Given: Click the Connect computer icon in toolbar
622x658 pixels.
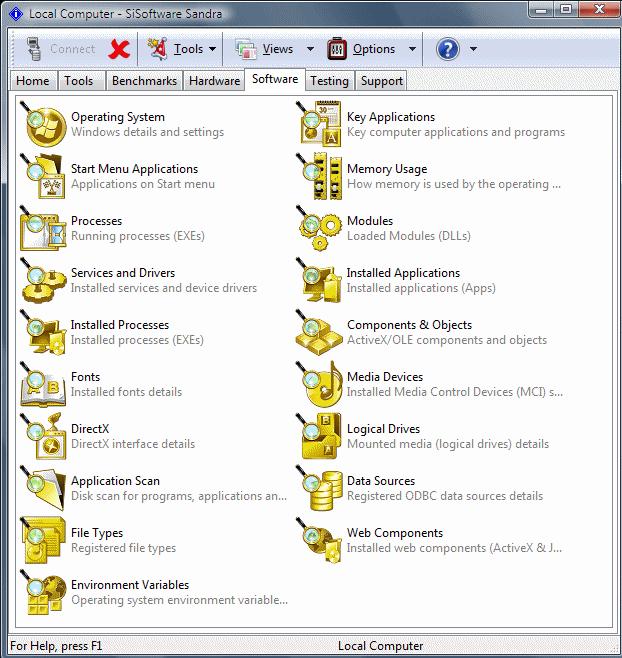Looking at the screenshot, I should pyautogui.click(x=34, y=49).
